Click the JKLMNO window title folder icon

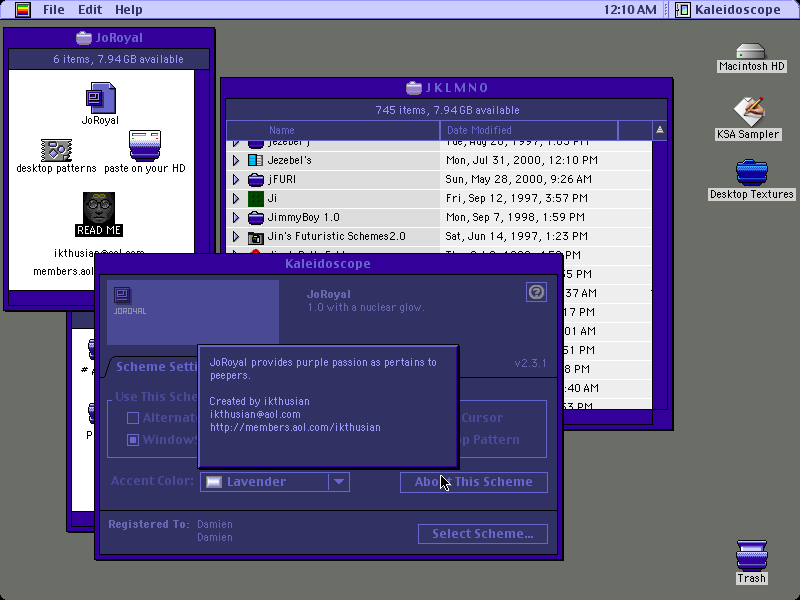pos(414,88)
